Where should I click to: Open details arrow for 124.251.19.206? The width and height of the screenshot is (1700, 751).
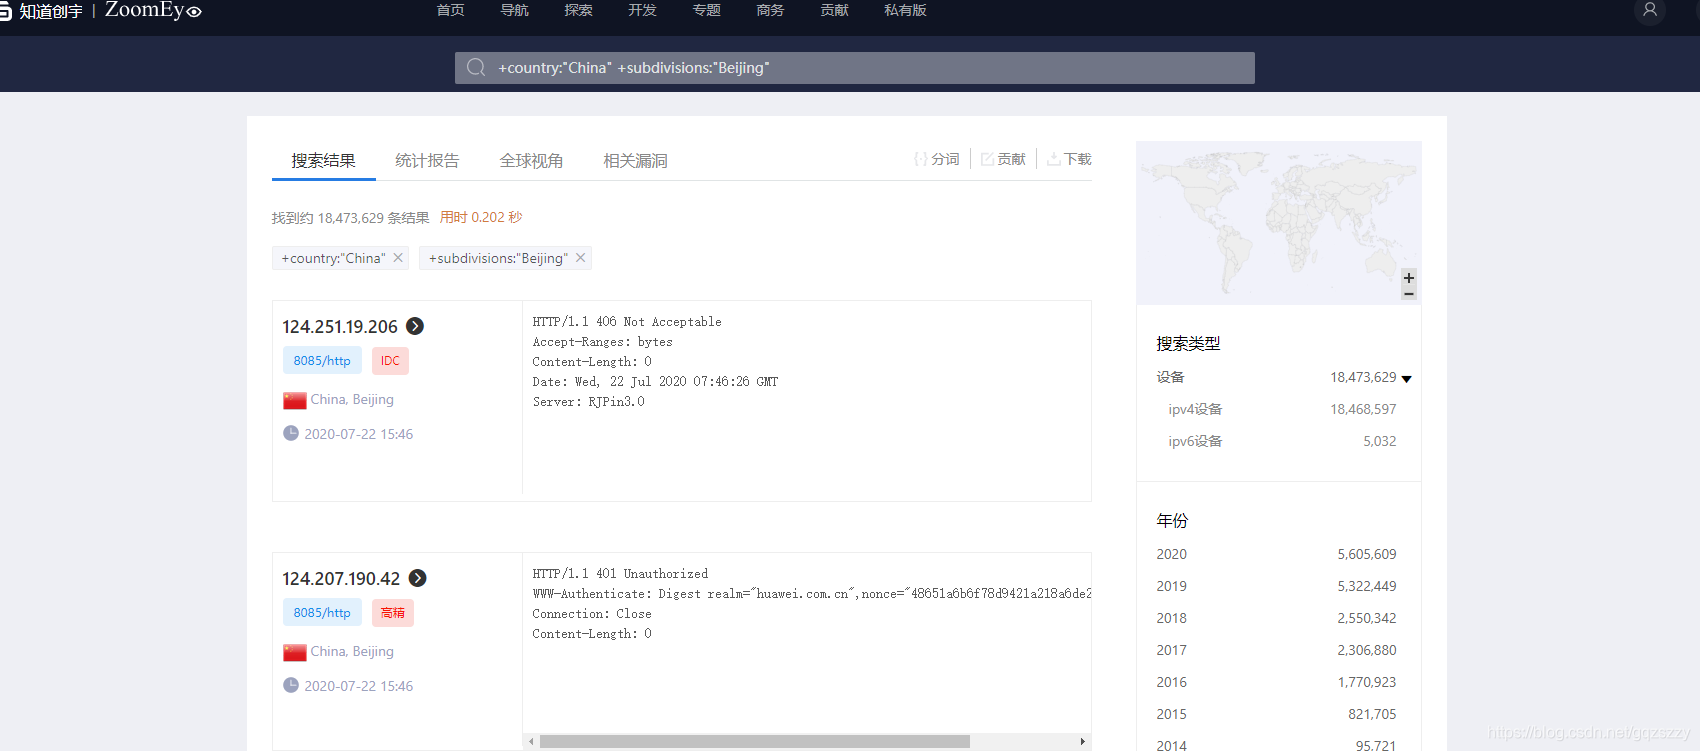tap(415, 326)
